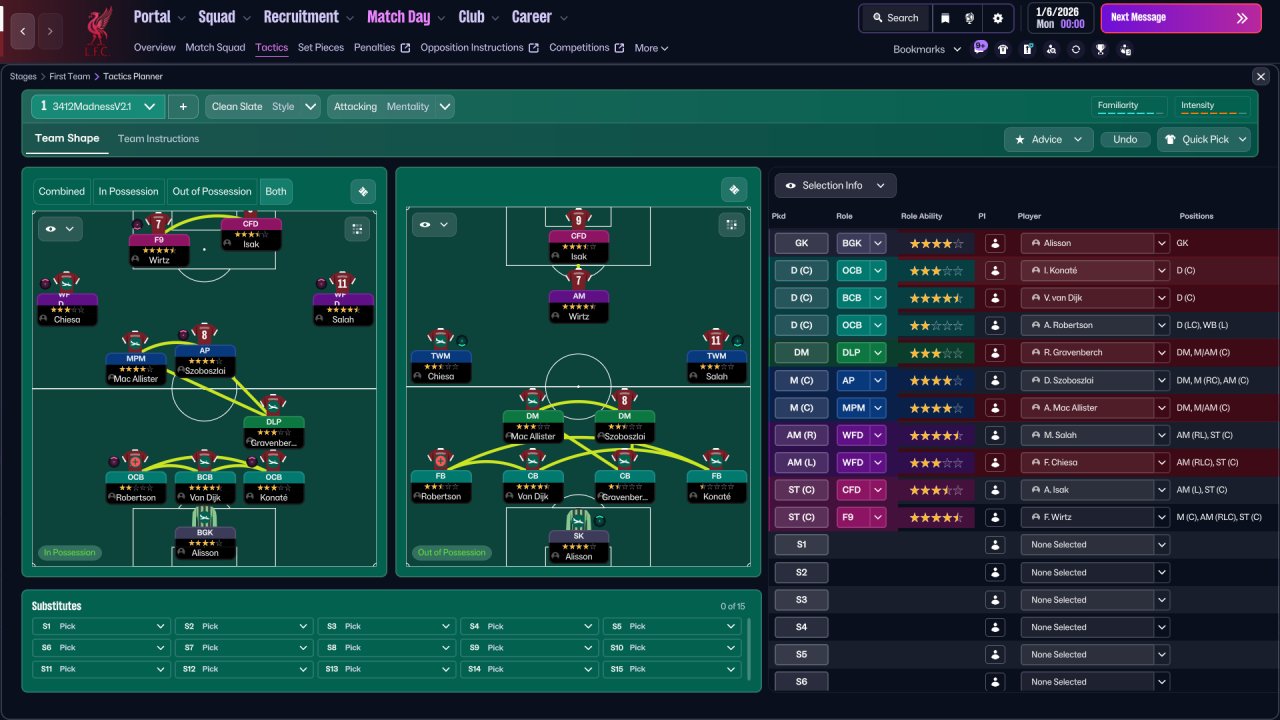
Task: Click the diamond icon above the Out of Possession pitch
Action: pyautogui.click(x=734, y=190)
